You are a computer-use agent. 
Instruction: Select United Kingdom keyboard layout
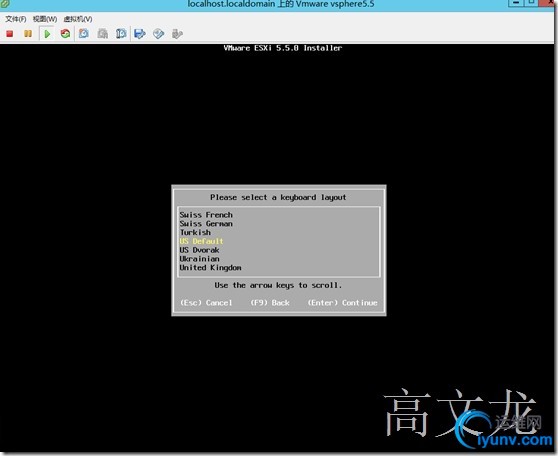[x=210, y=268]
